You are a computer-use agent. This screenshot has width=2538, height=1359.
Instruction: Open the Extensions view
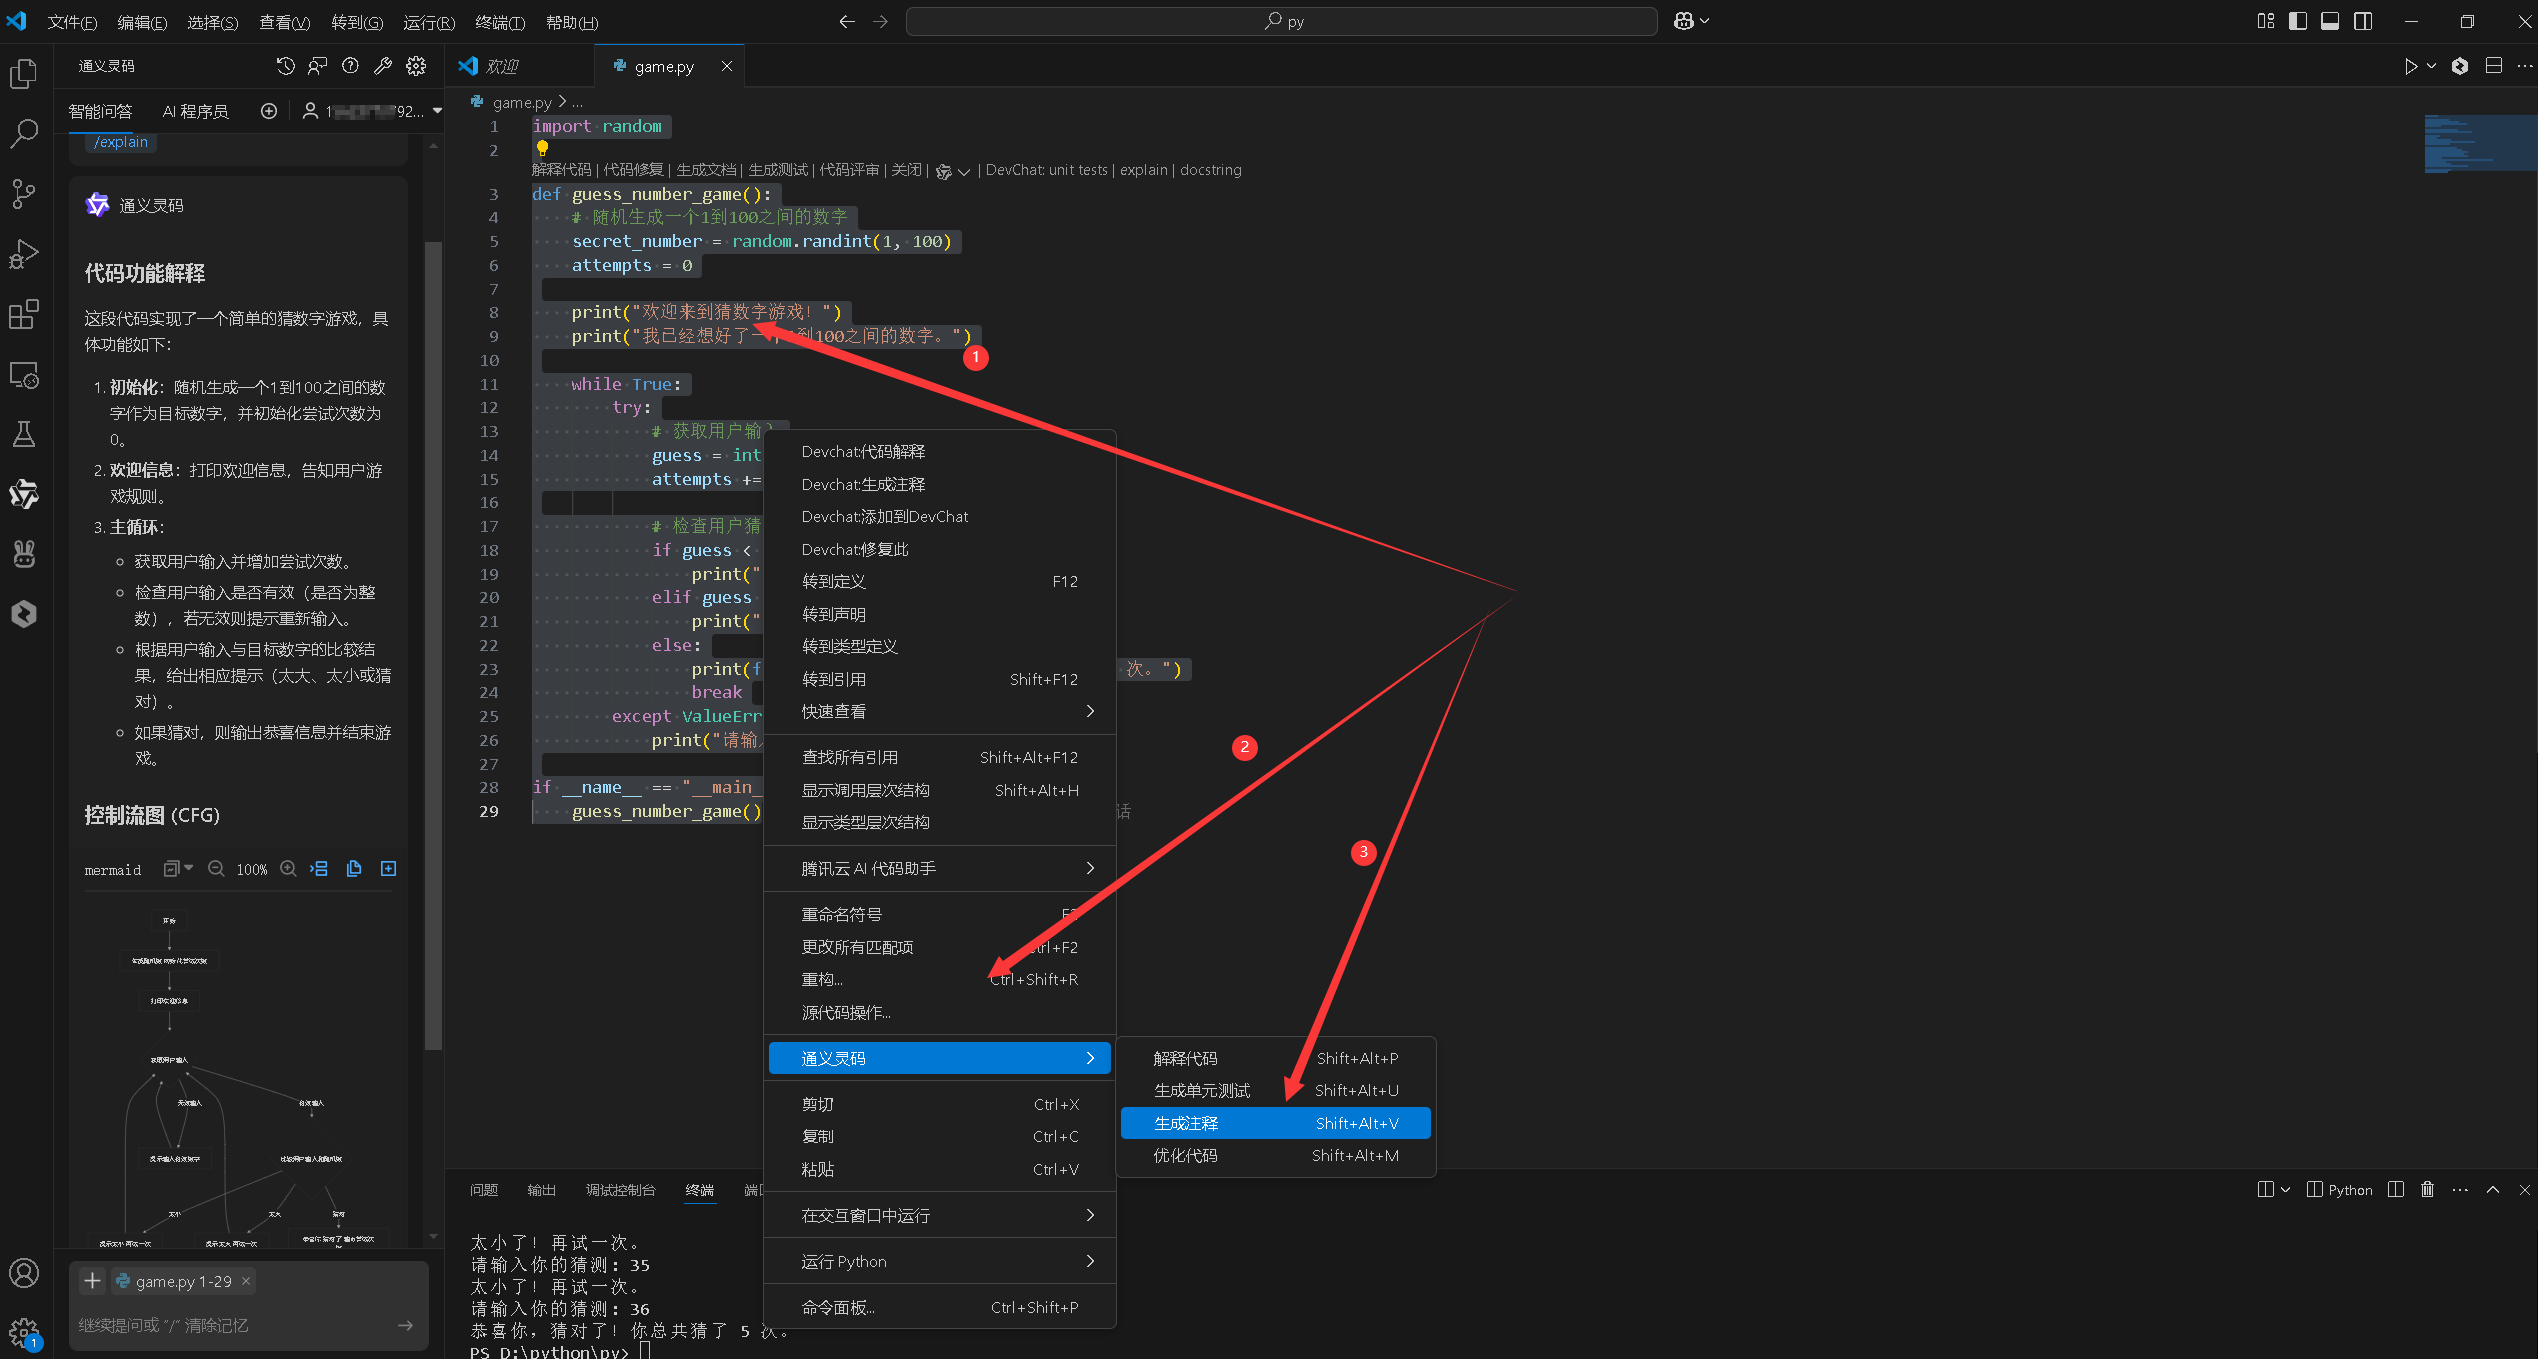tap(24, 314)
